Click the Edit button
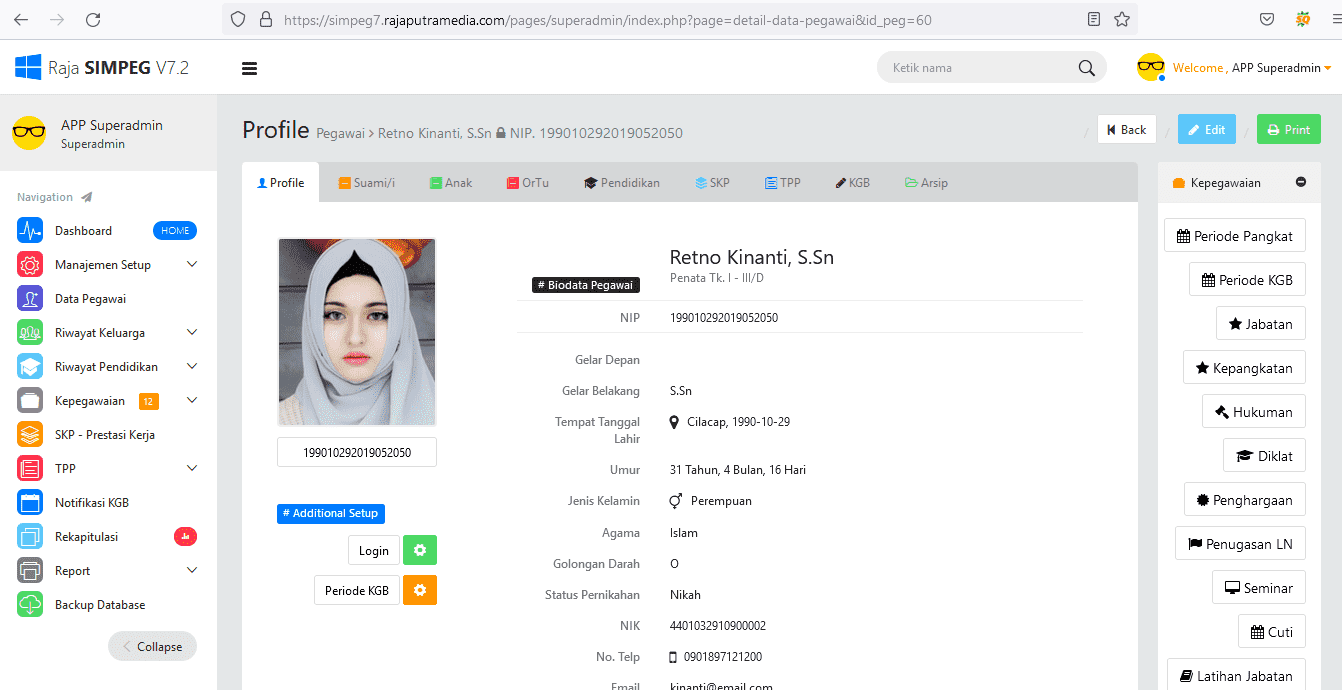 1206,129
